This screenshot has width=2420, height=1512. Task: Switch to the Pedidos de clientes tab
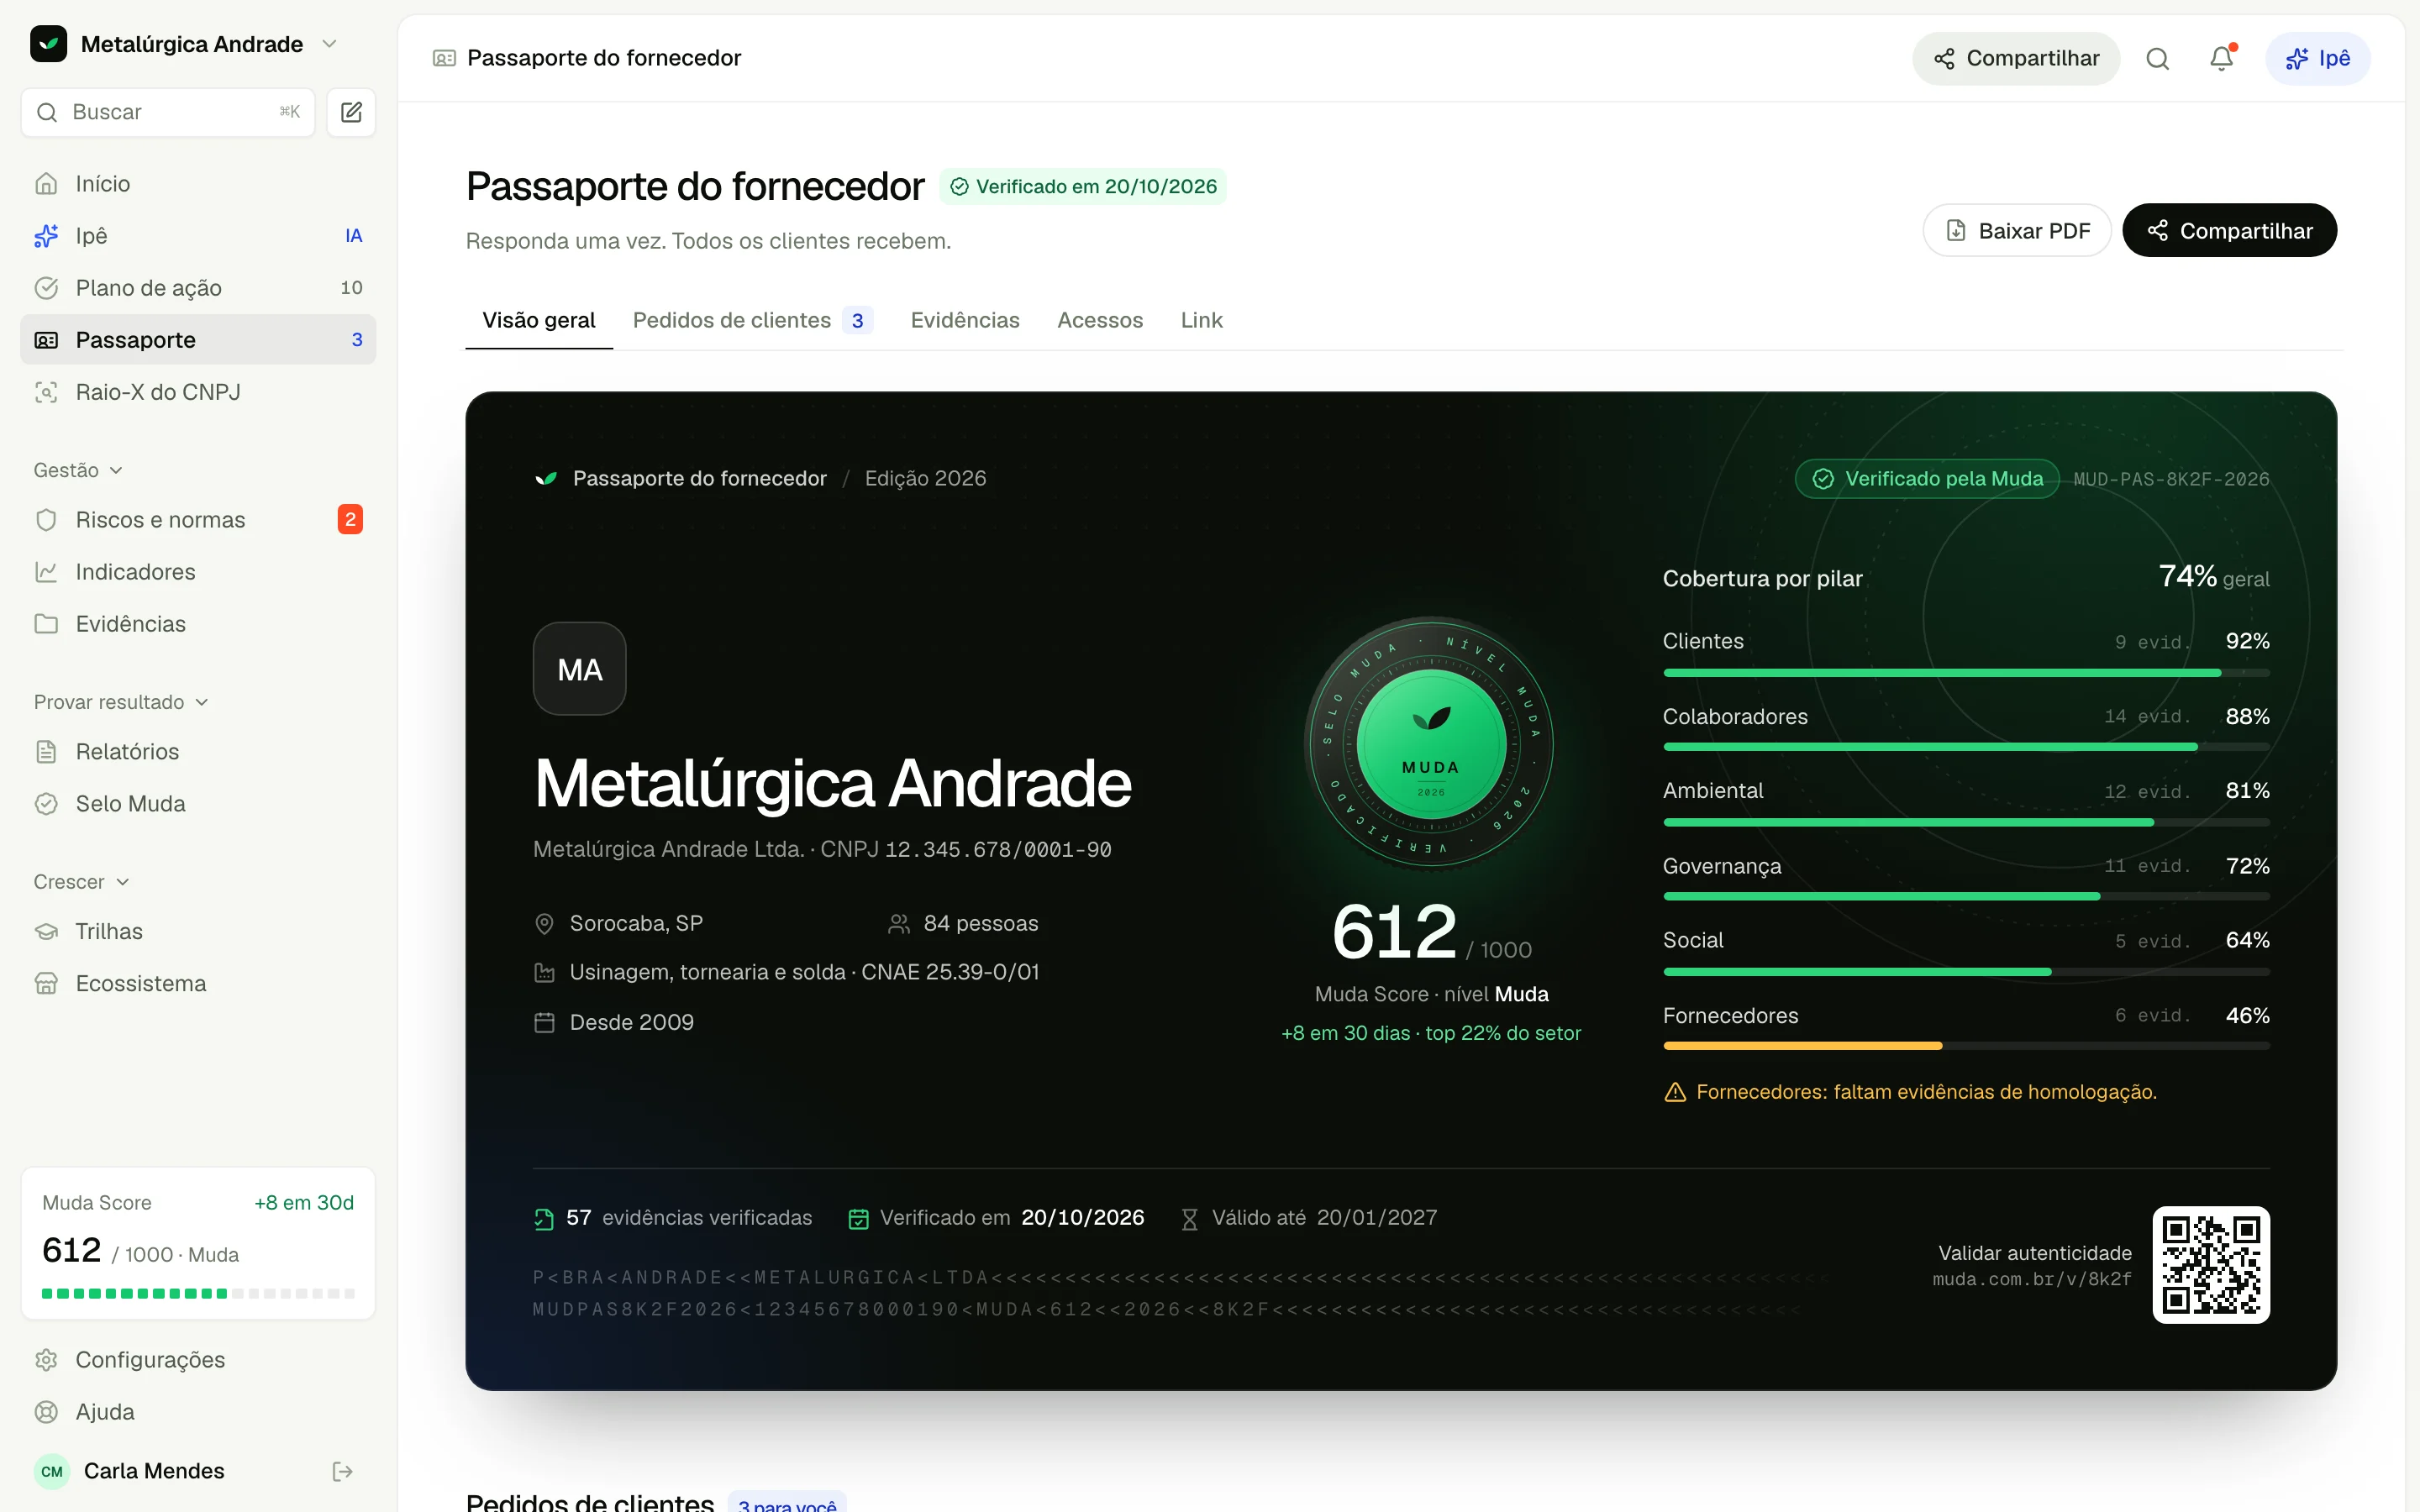(752, 320)
